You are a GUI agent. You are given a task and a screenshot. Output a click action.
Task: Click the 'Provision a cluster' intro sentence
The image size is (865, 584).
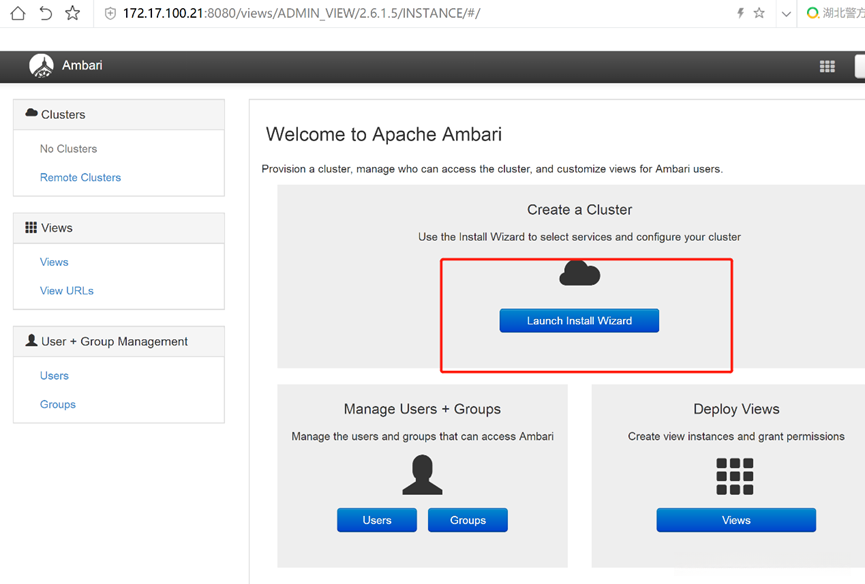tap(492, 169)
